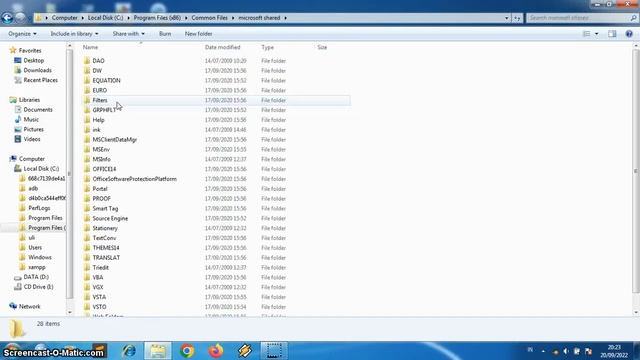
Task: Click Computer in the address breadcrumb
Action: [x=64, y=18]
